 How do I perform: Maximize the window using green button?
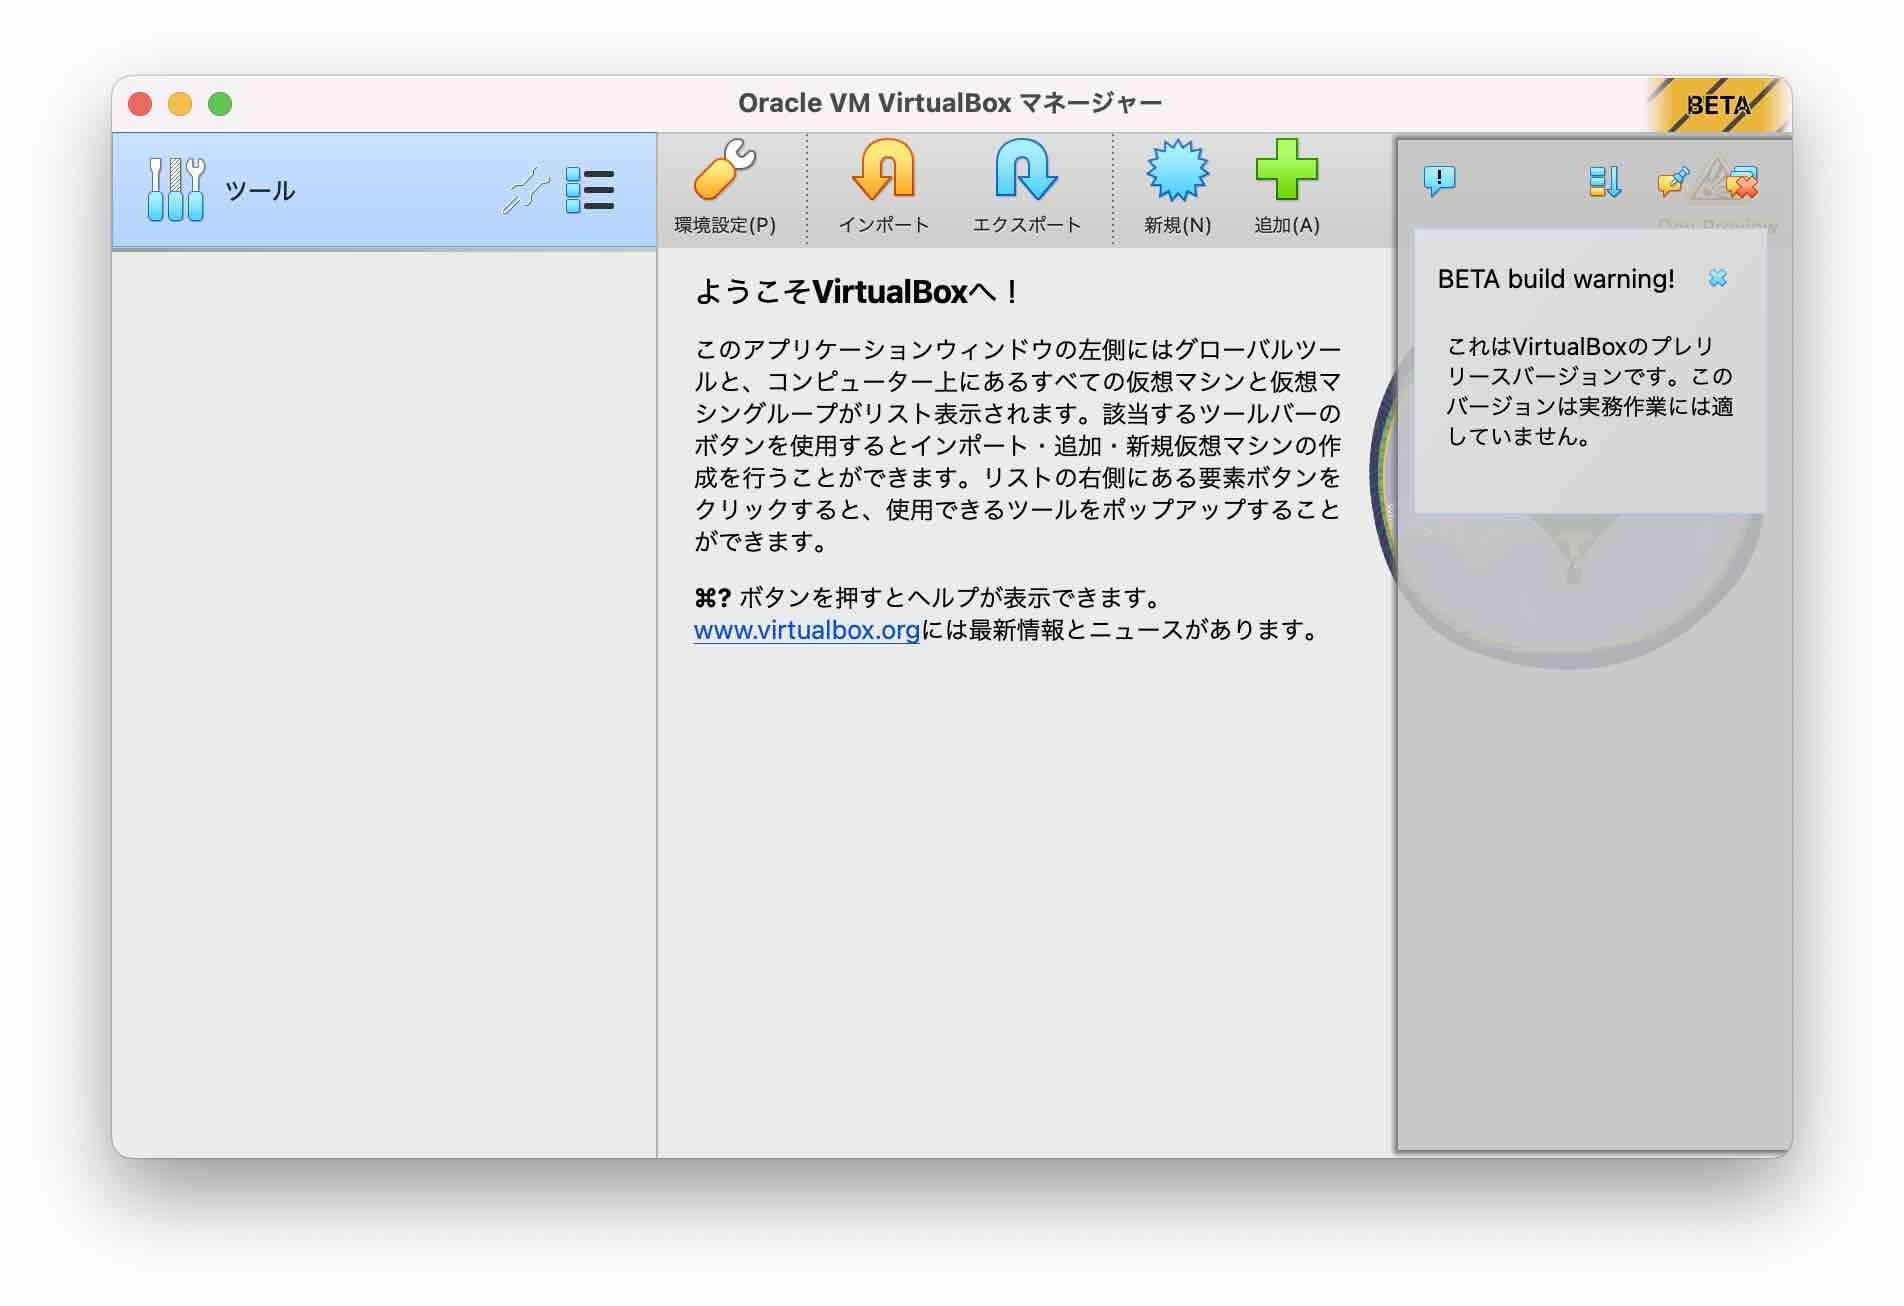tap(220, 104)
